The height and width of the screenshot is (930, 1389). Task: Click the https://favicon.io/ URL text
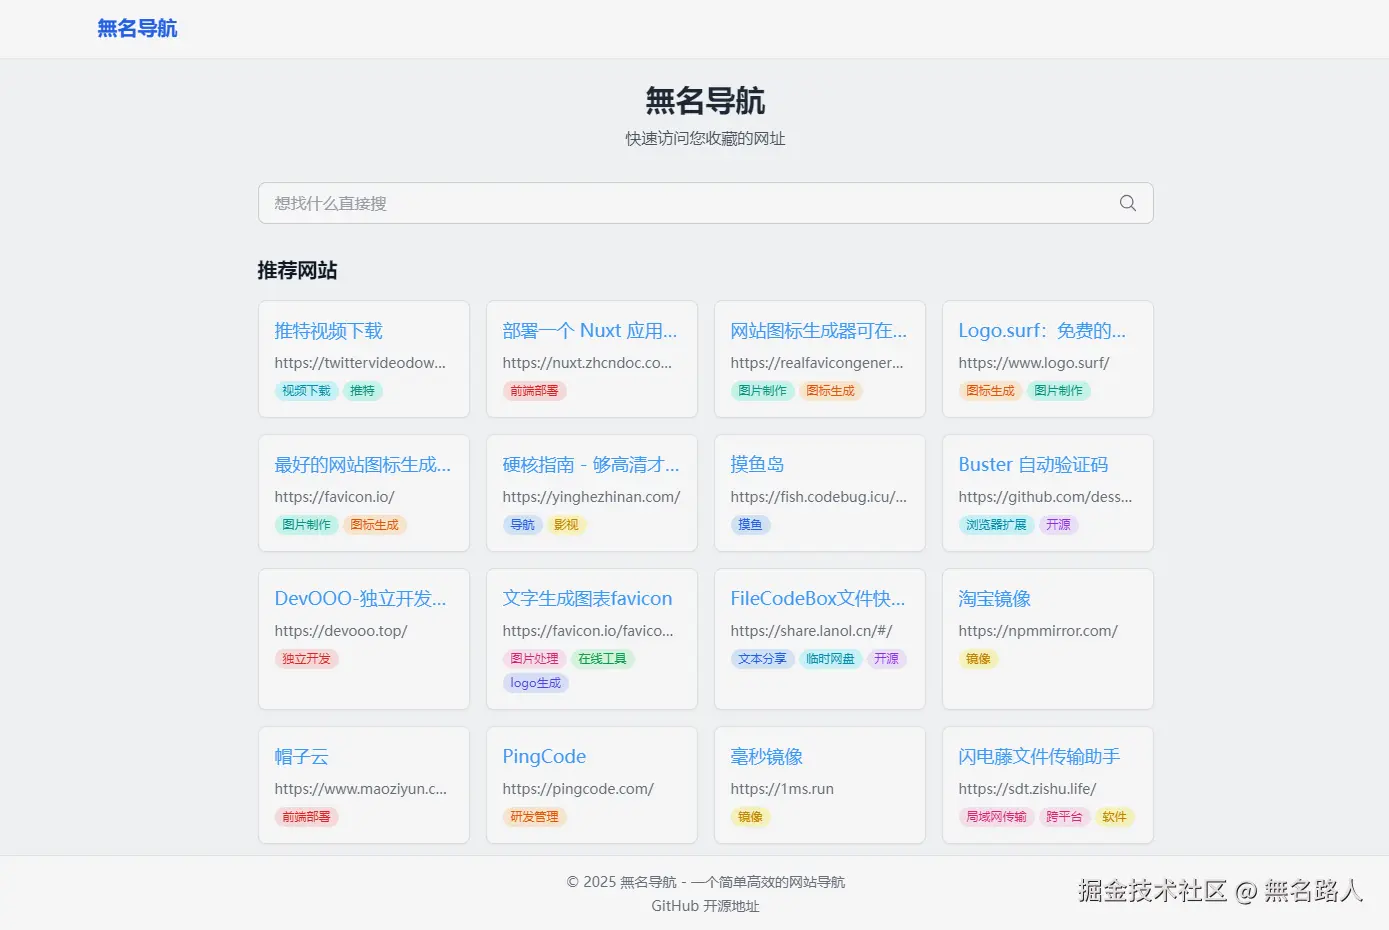(335, 497)
